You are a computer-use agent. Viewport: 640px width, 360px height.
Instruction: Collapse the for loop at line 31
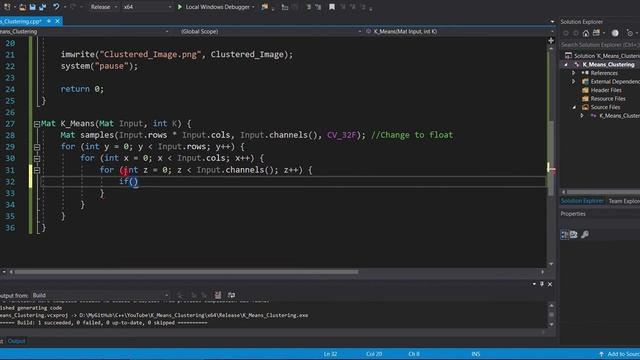[37, 170]
